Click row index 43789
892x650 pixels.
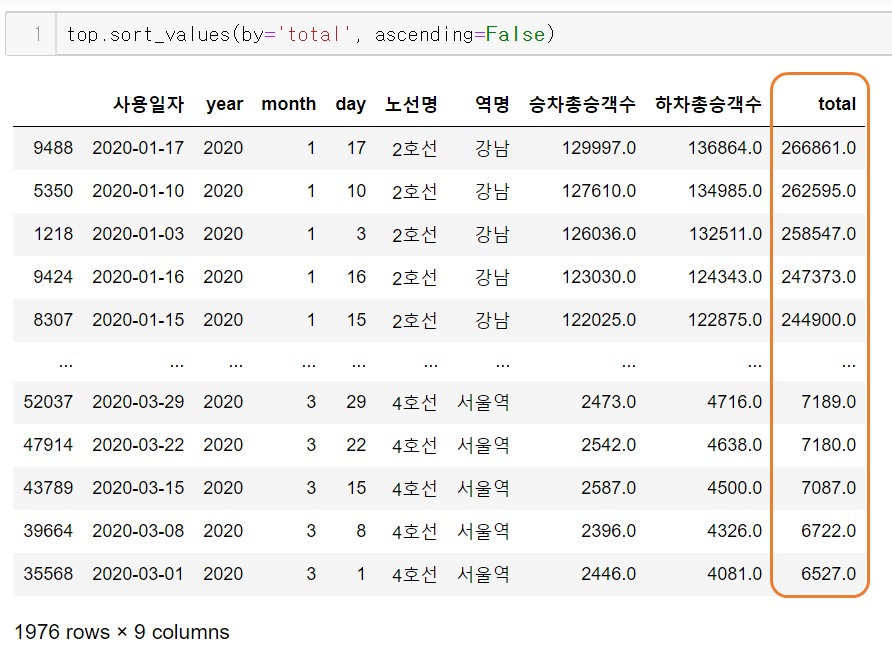(48, 488)
